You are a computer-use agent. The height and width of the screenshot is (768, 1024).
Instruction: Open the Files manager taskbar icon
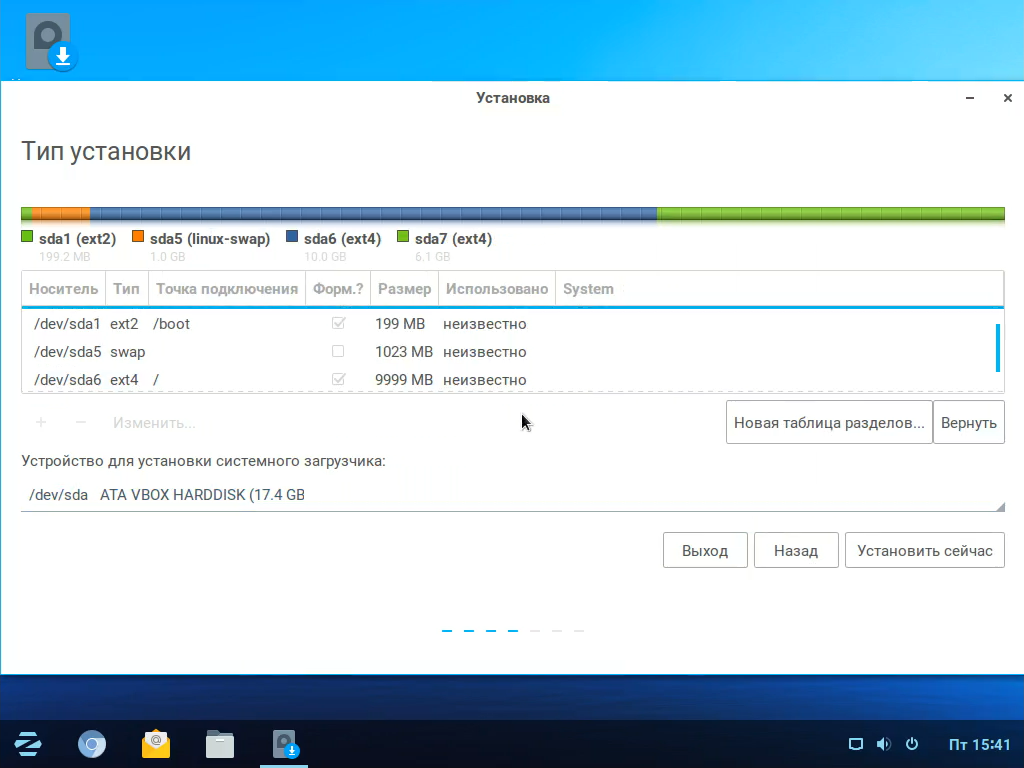pyautogui.click(x=220, y=744)
